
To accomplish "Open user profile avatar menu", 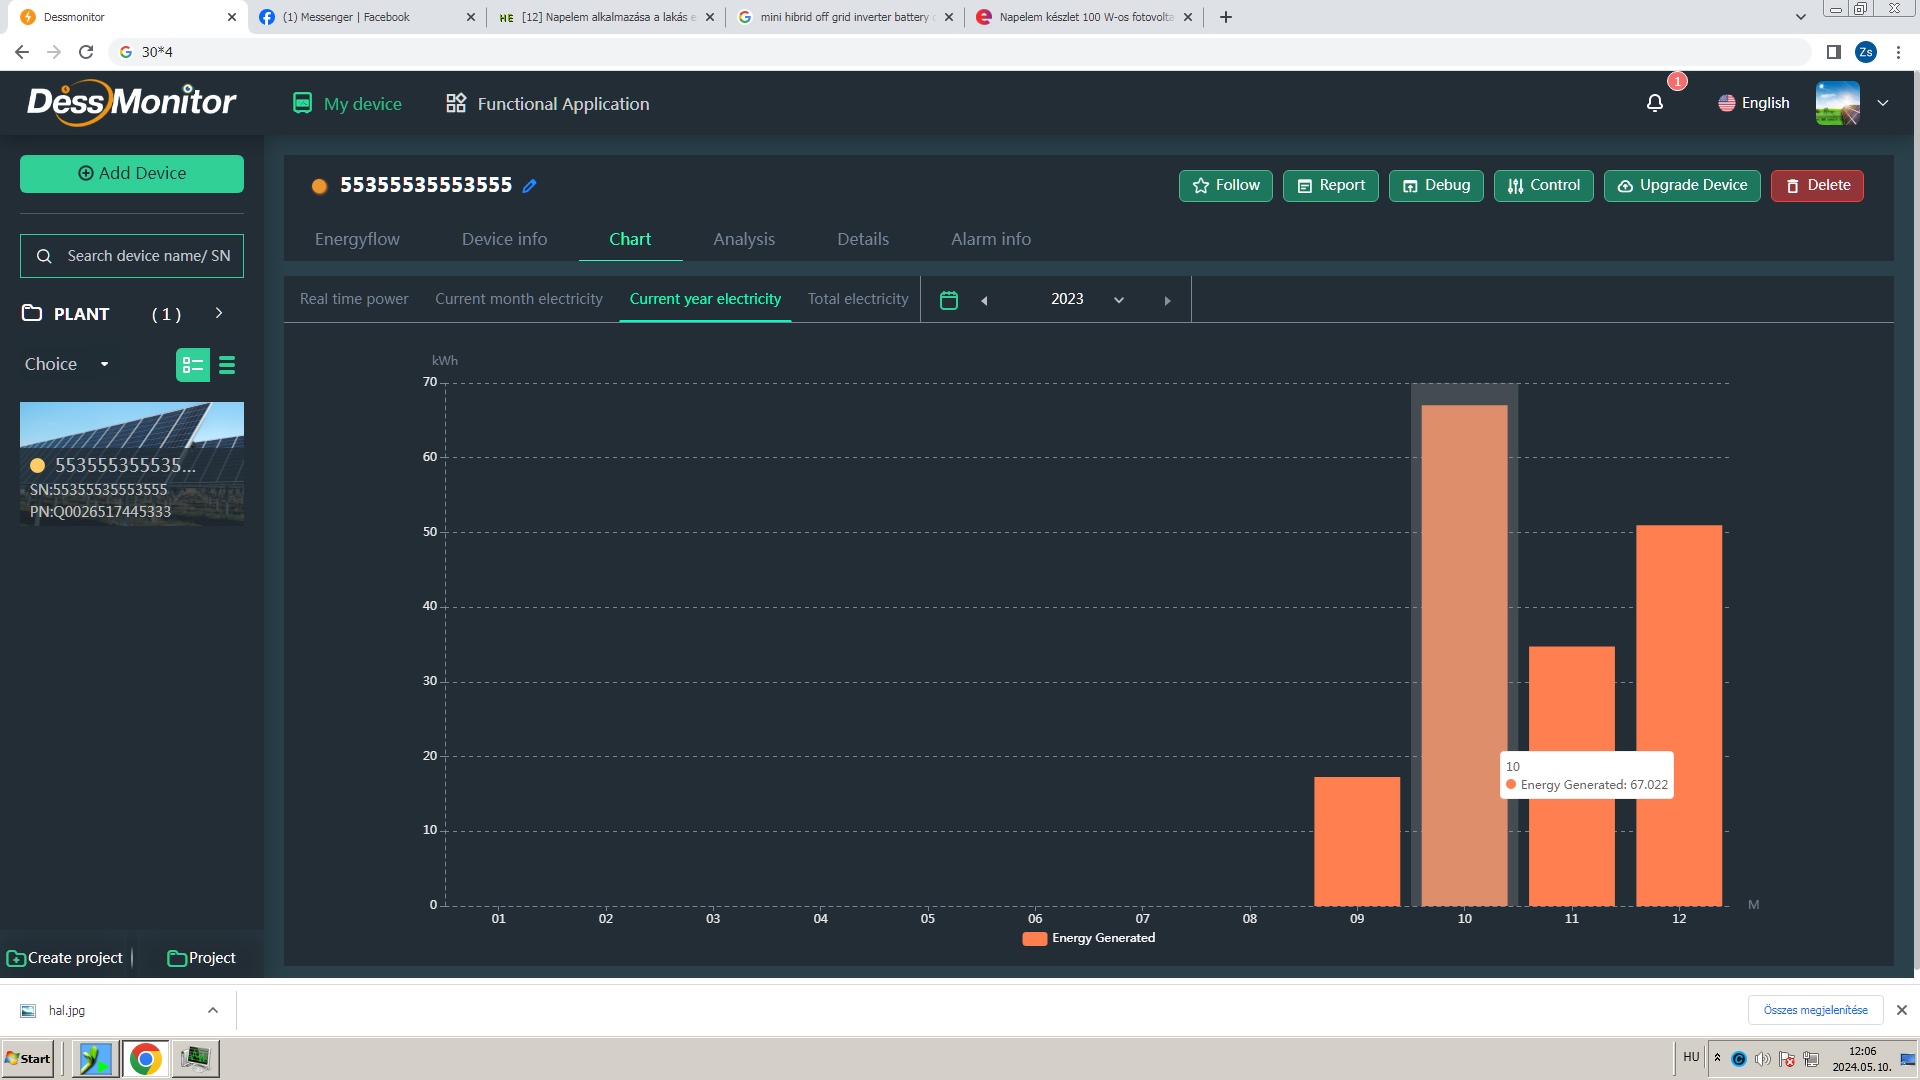I will pyautogui.click(x=1837, y=103).
